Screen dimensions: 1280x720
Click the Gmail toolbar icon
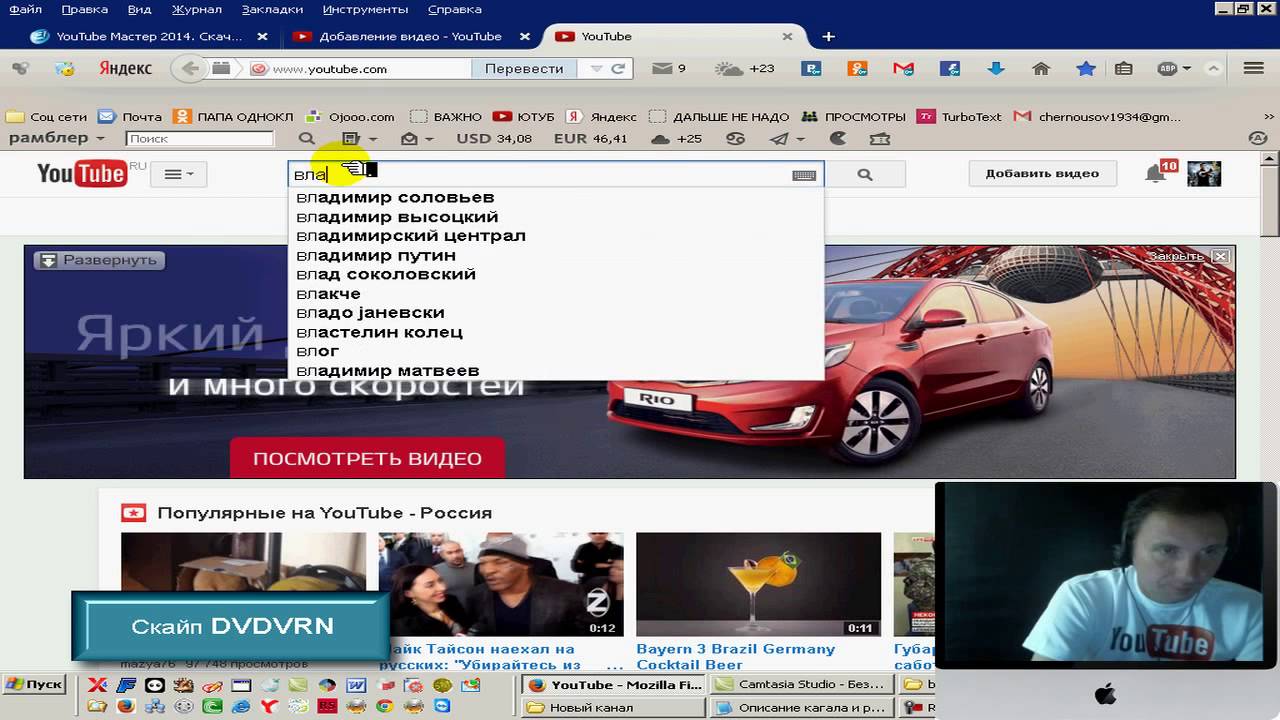click(x=904, y=69)
